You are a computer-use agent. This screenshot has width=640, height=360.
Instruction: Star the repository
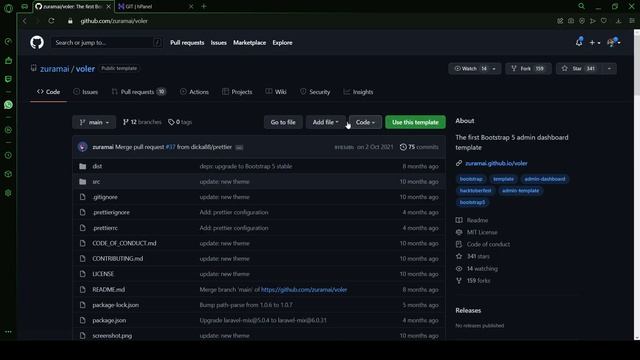click(579, 69)
